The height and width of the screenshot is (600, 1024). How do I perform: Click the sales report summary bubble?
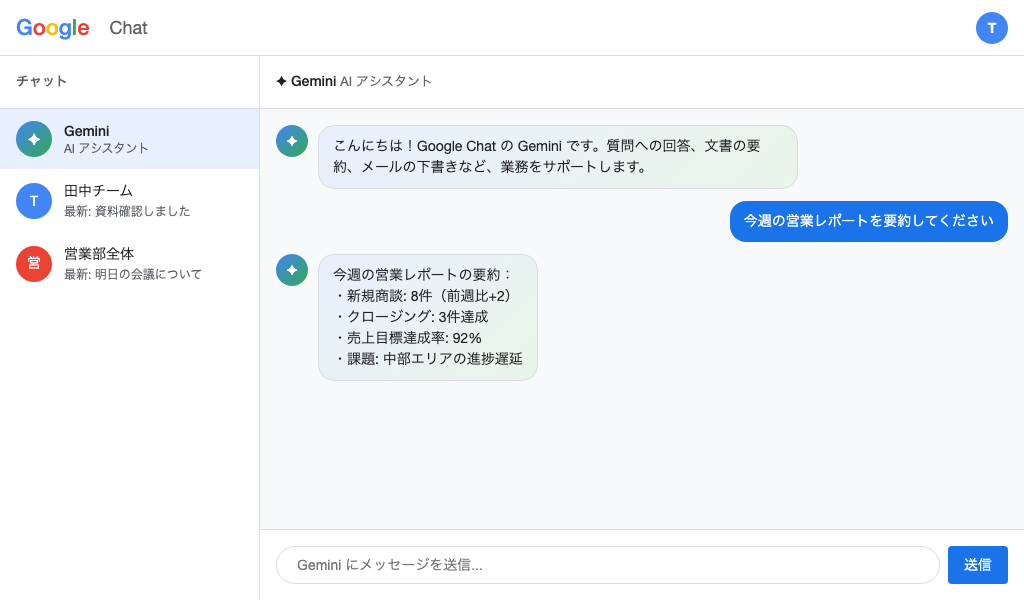tap(427, 317)
